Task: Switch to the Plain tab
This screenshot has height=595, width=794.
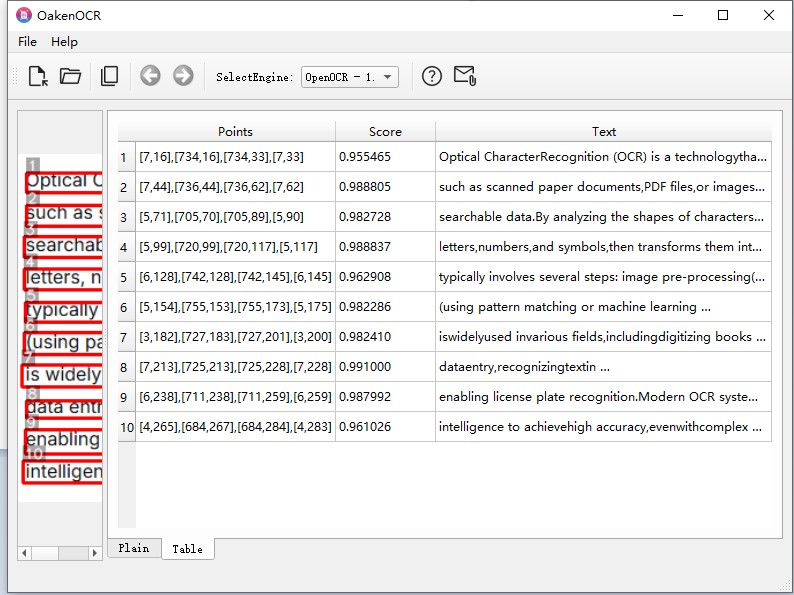Action: (x=133, y=548)
